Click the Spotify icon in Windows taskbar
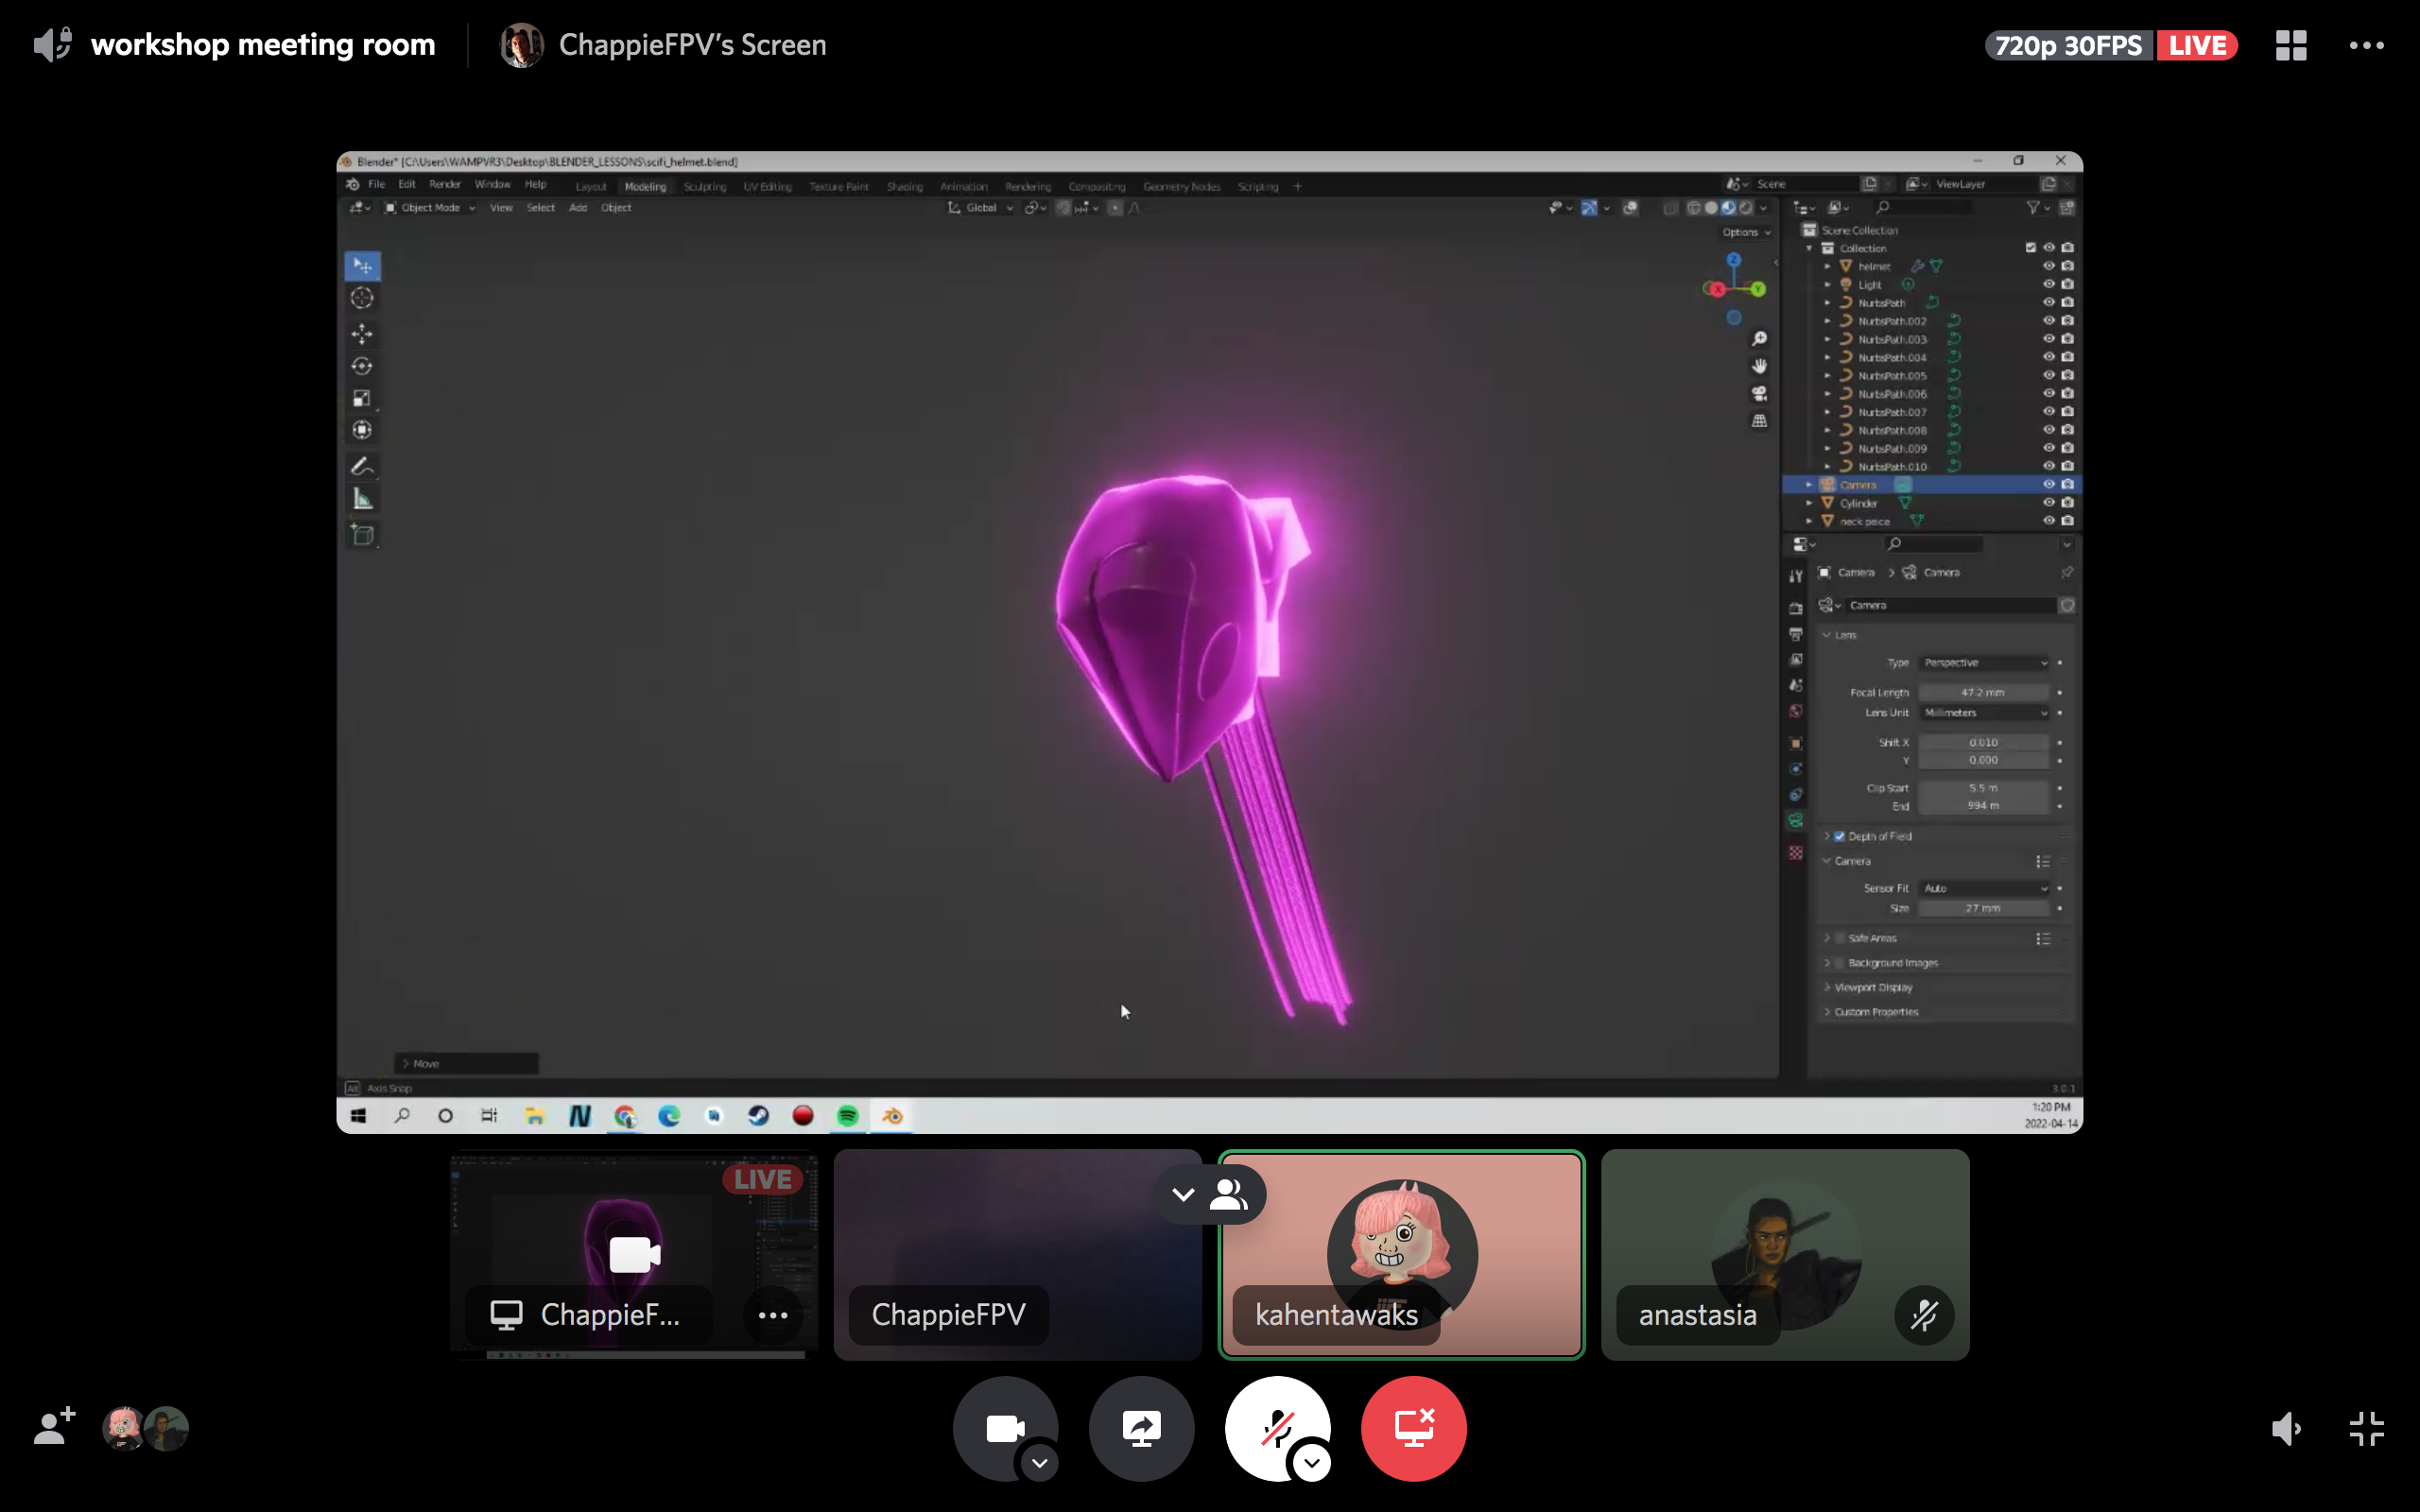The image size is (2420, 1512). pos(847,1116)
